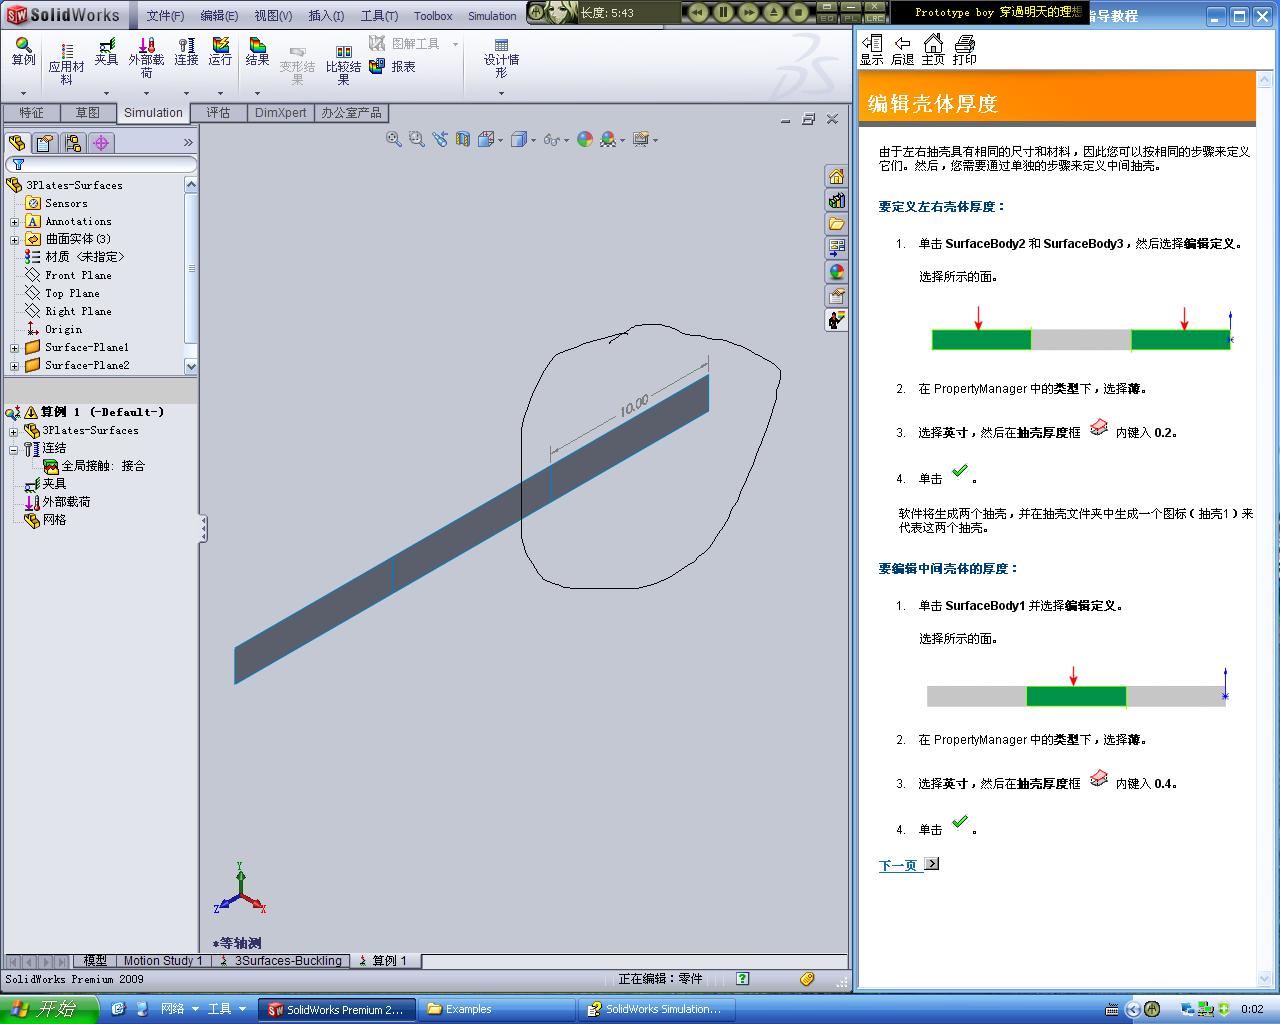Open the File Explorer task pane icon
This screenshot has width=1280, height=1024.
coord(836,224)
